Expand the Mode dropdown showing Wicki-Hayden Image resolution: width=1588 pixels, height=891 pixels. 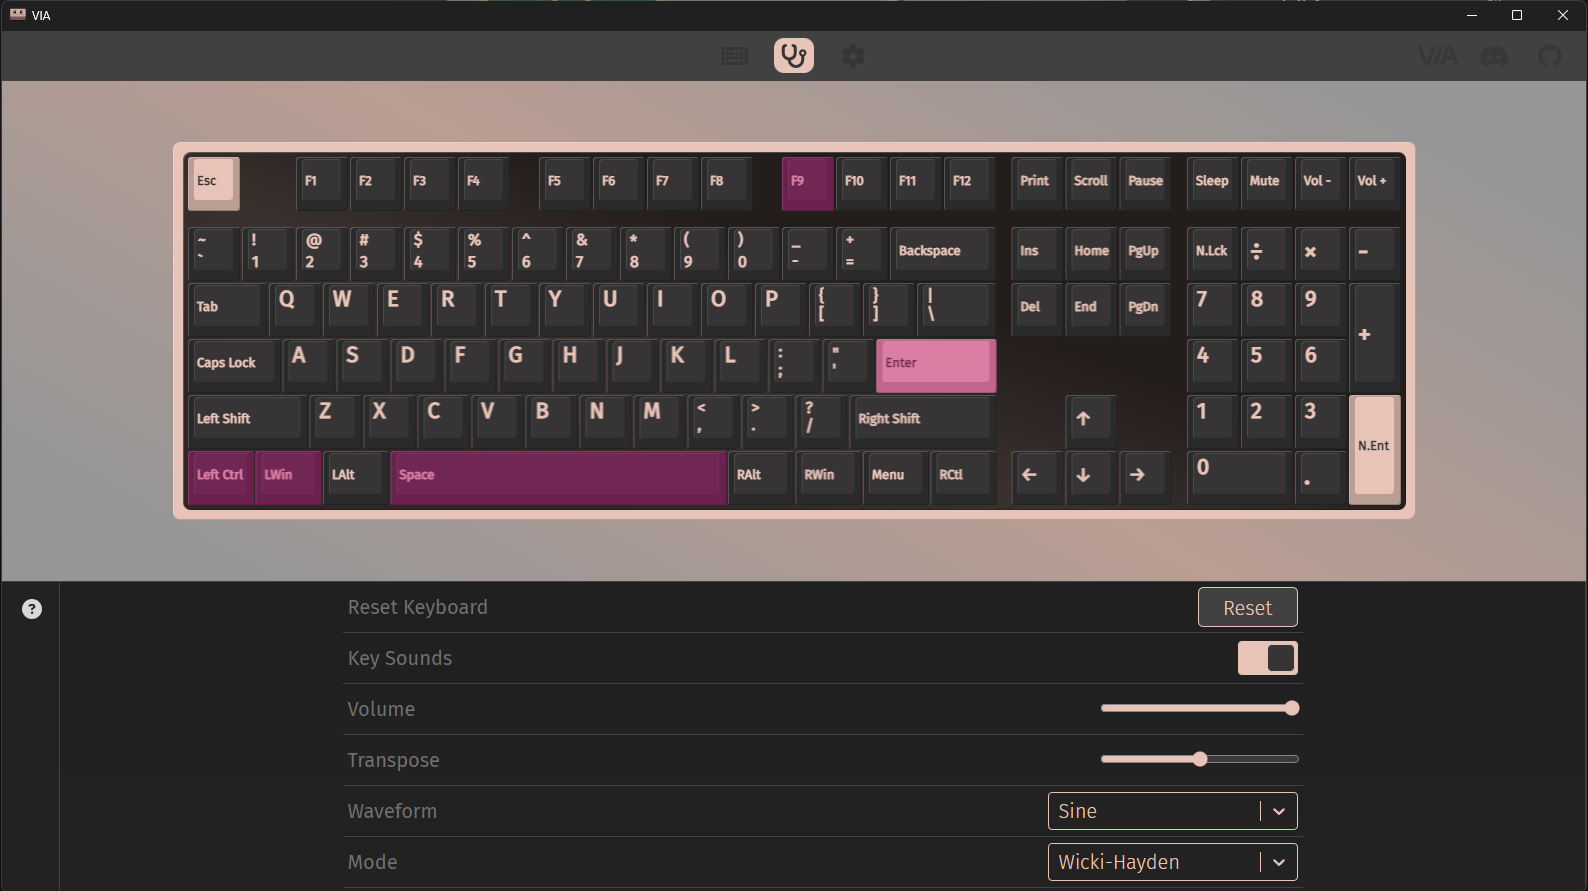pos(1172,862)
